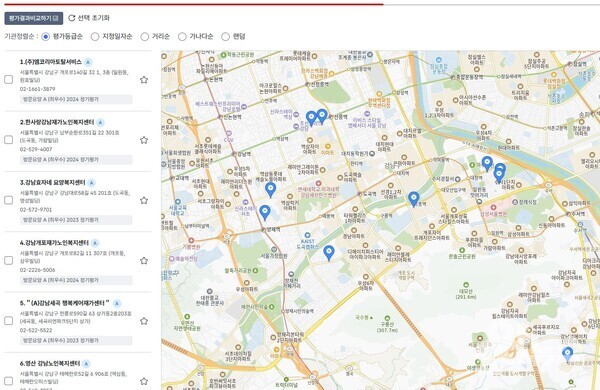Choose 거리순 sorting radio
The width and height of the screenshot is (600, 390).
point(145,37)
